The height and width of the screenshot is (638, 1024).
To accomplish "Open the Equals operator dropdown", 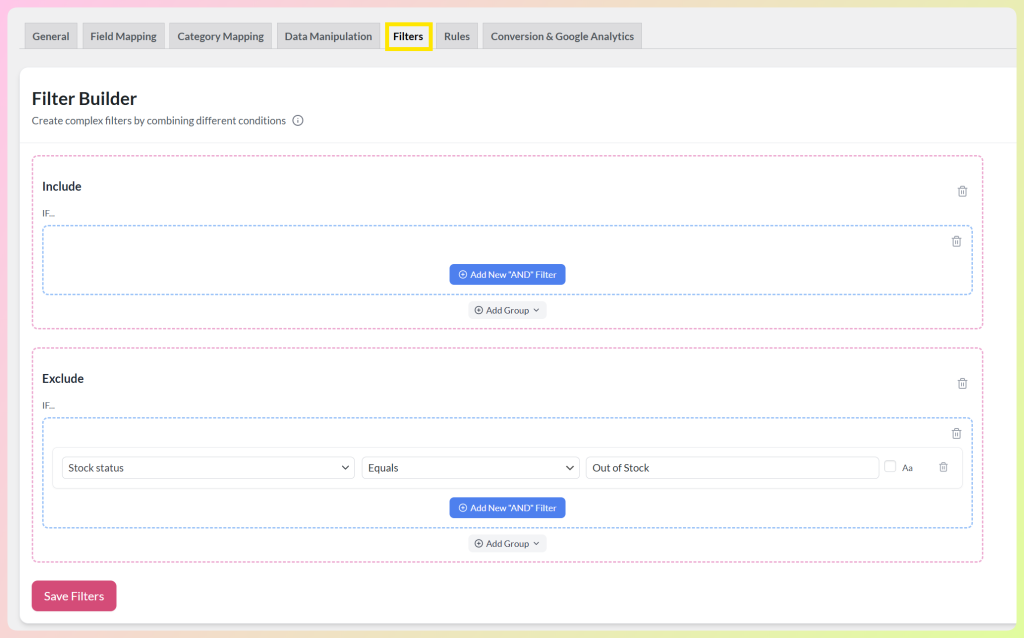I will coord(470,467).
